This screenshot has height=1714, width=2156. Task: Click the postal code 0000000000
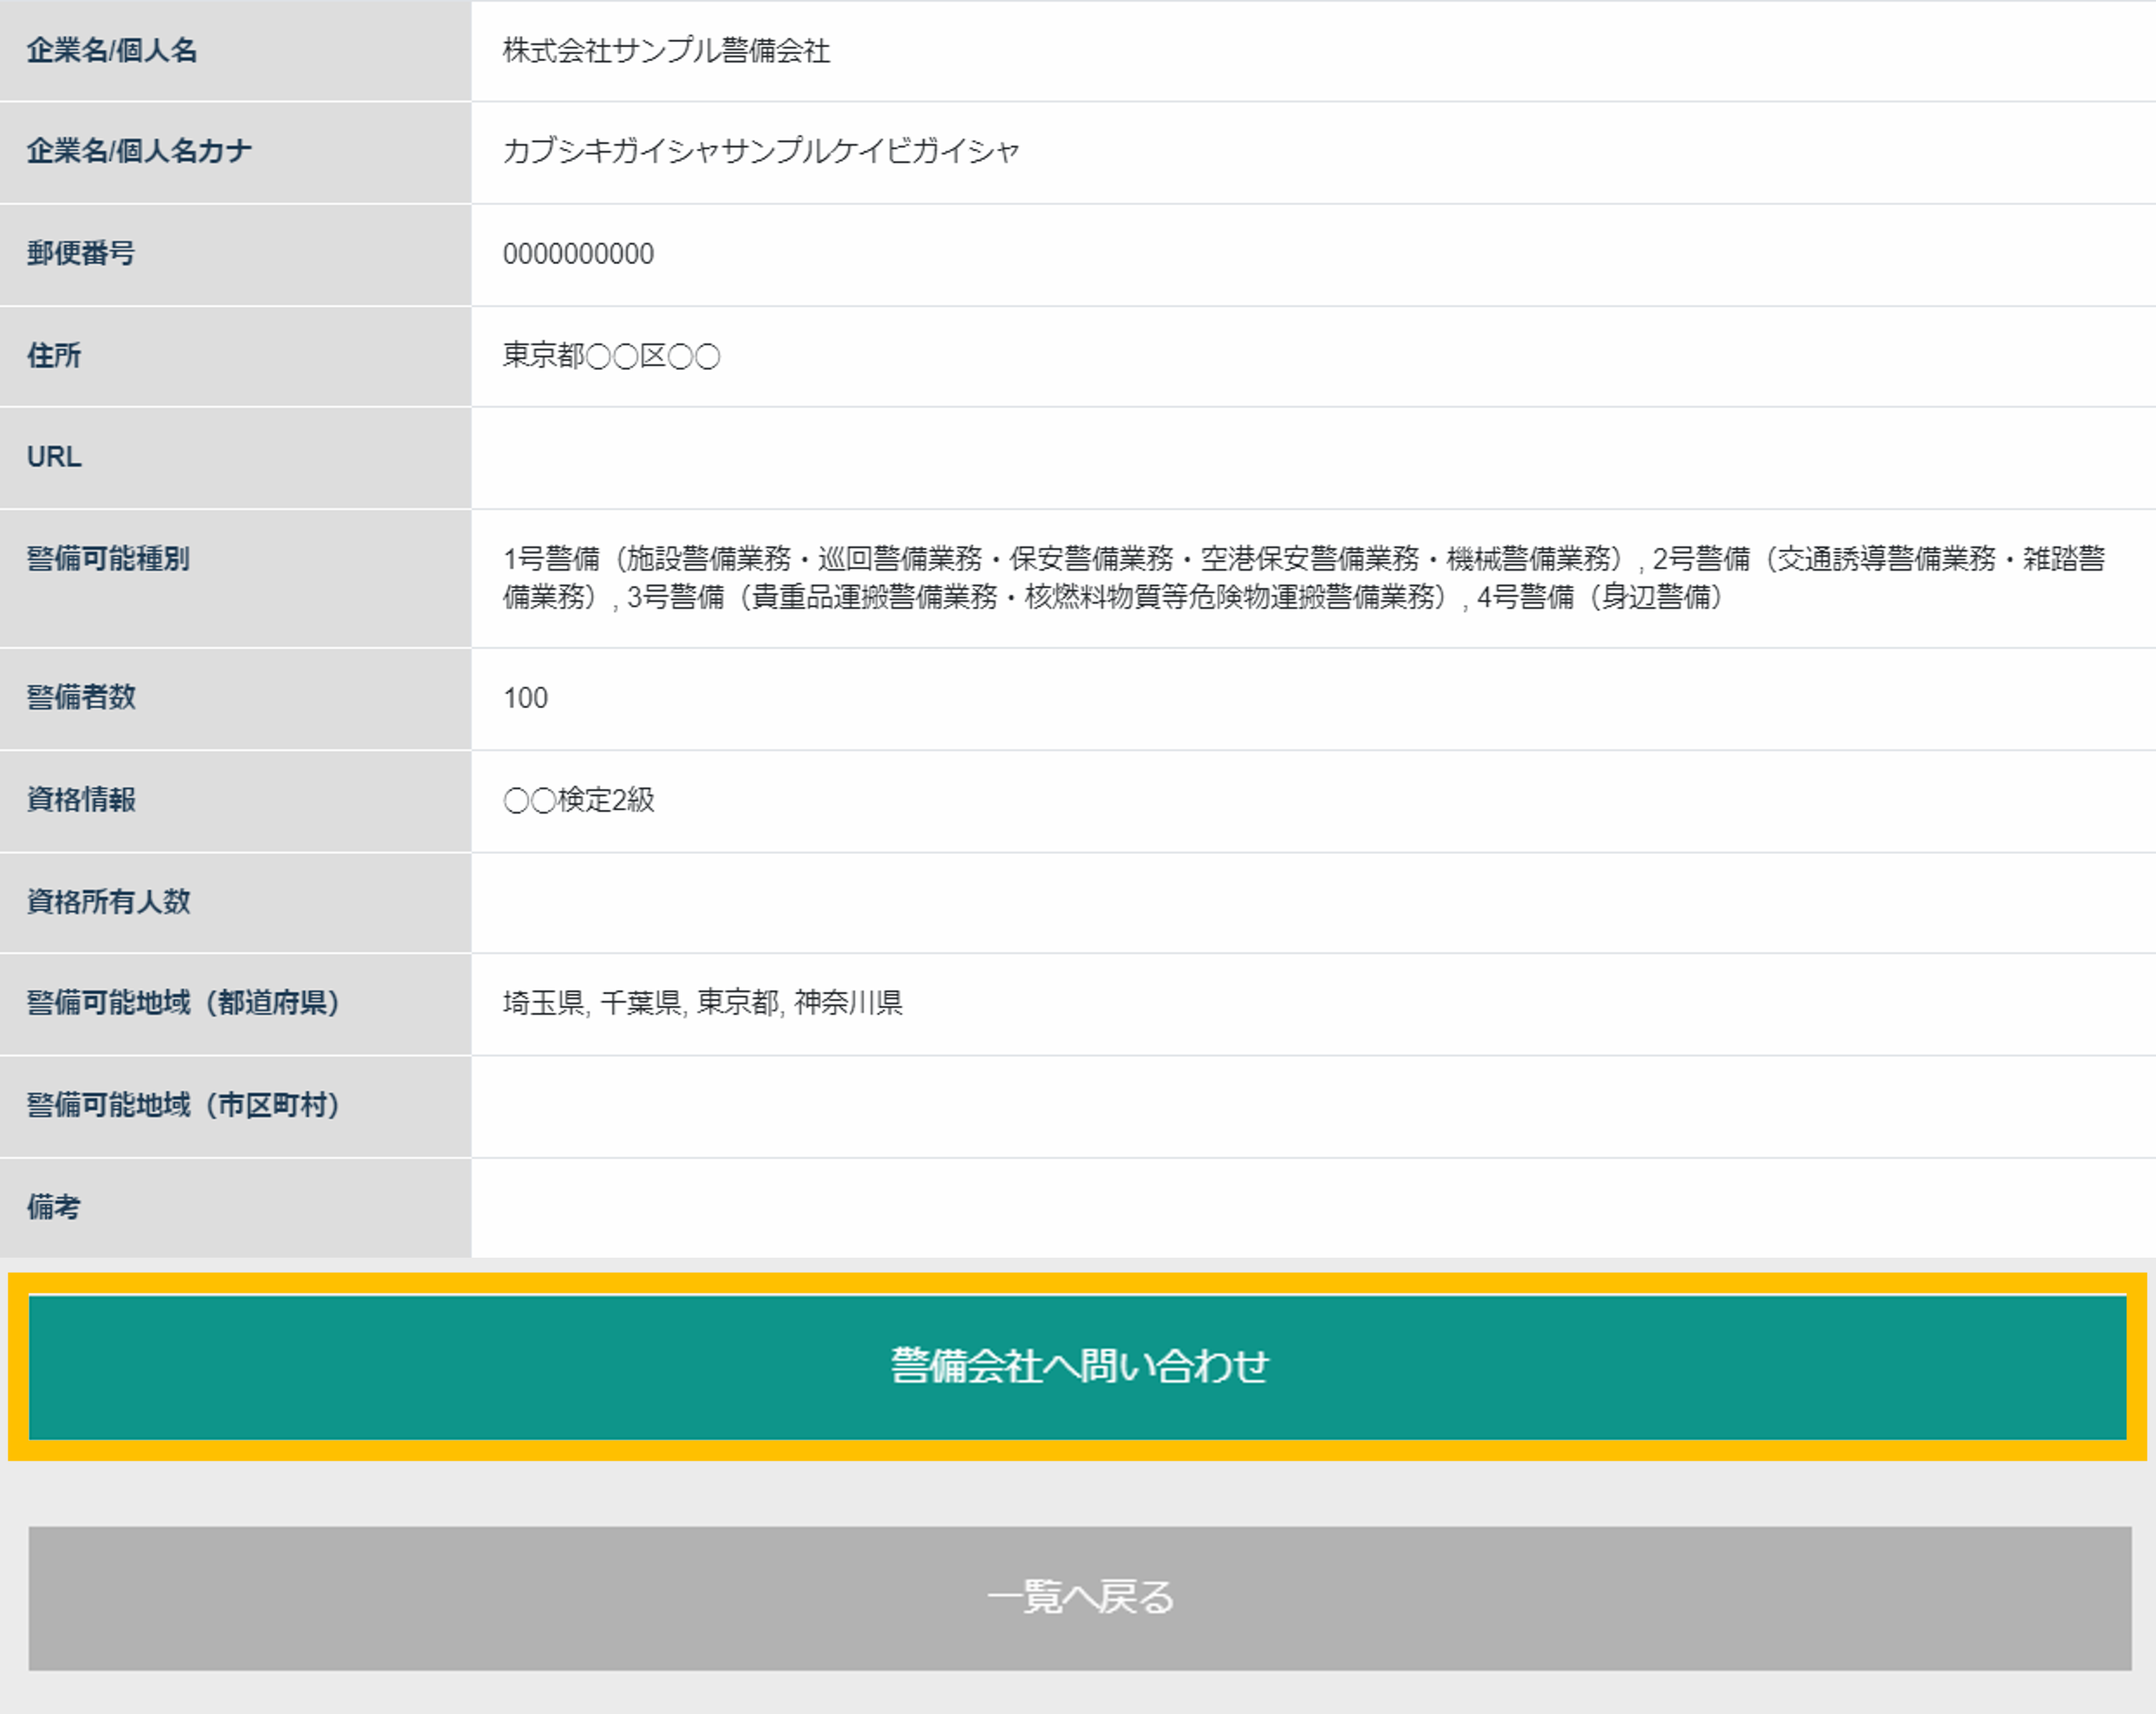click(578, 254)
